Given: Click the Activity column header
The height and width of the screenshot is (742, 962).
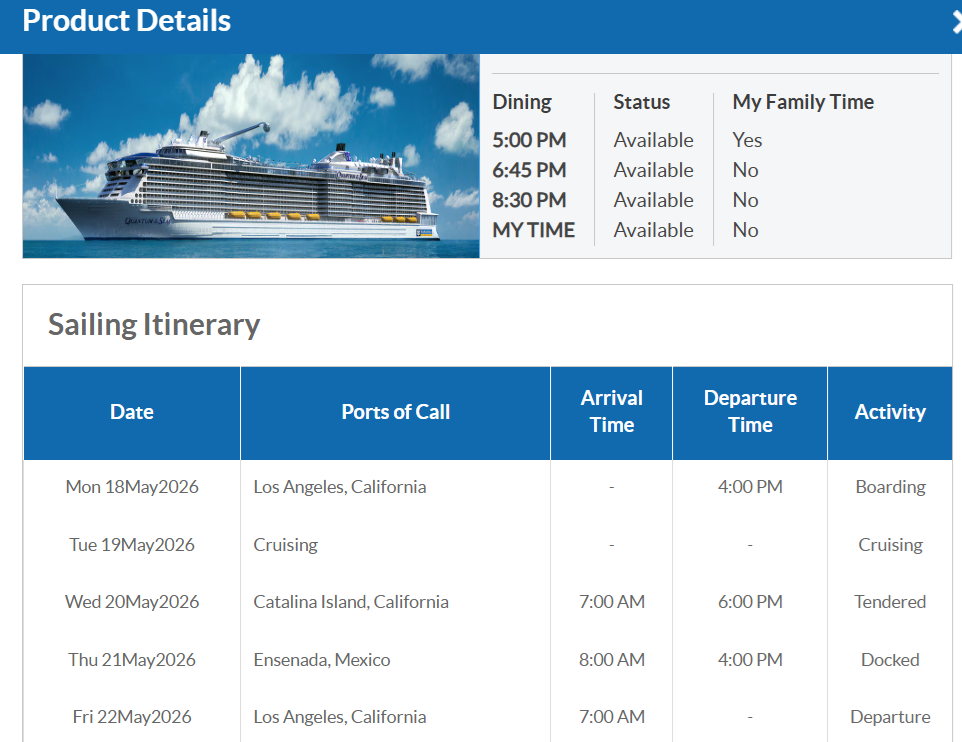Looking at the screenshot, I should pyautogui.click(x=890, y=412).
